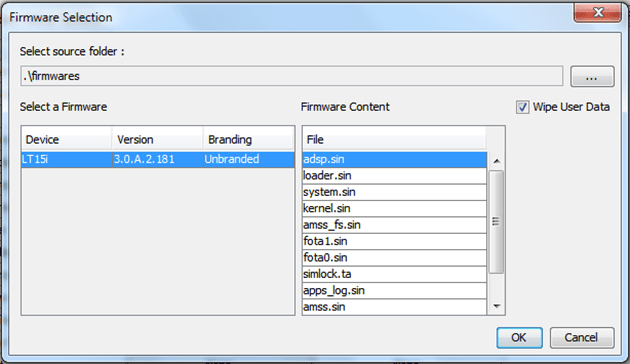Close the Firmware Selection window

[597, 12]
